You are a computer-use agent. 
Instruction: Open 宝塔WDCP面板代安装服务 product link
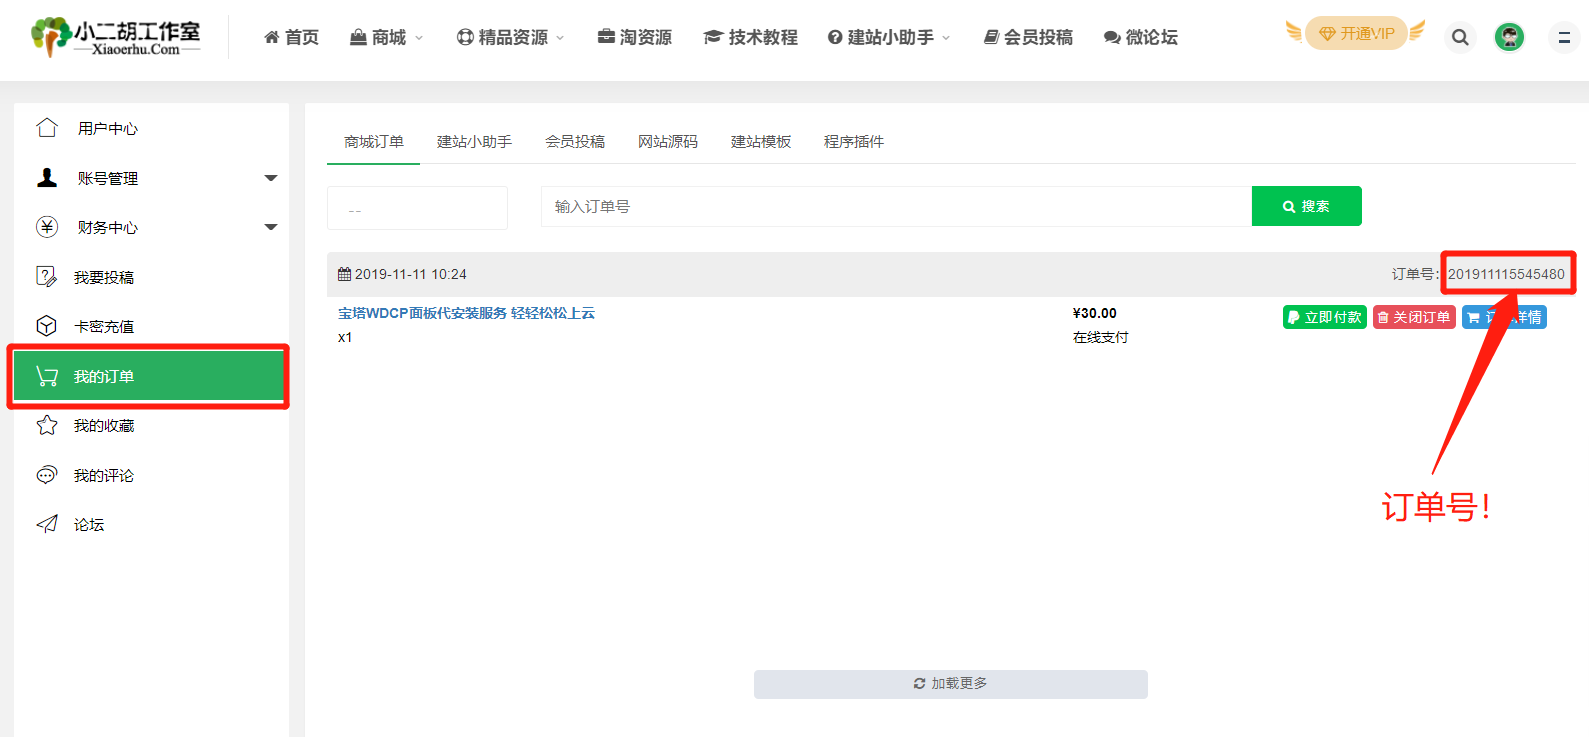pos(466,313)
